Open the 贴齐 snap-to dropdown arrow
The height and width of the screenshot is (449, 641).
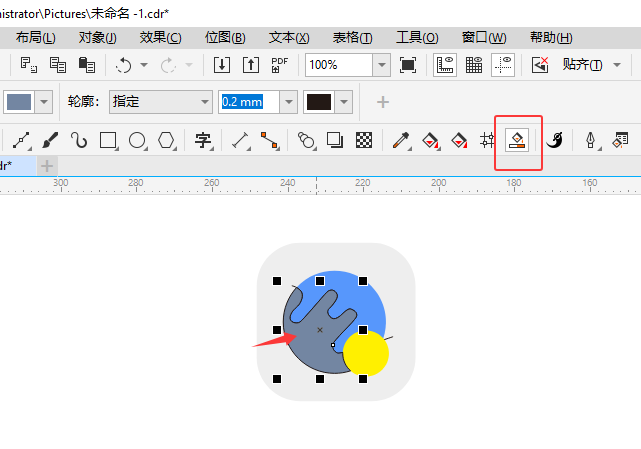click(x=617, y=65)
